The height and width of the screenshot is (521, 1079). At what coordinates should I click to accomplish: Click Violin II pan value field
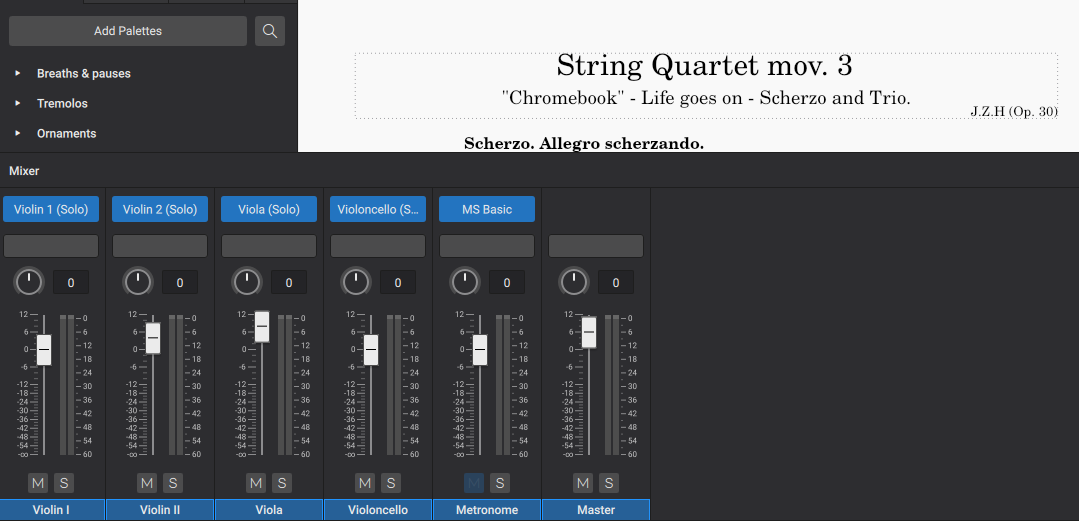[x=180, y=282]
